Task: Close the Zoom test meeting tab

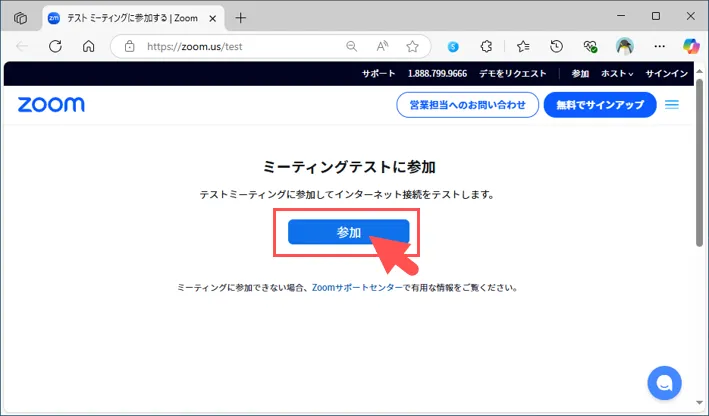Action: click(213, 19)
